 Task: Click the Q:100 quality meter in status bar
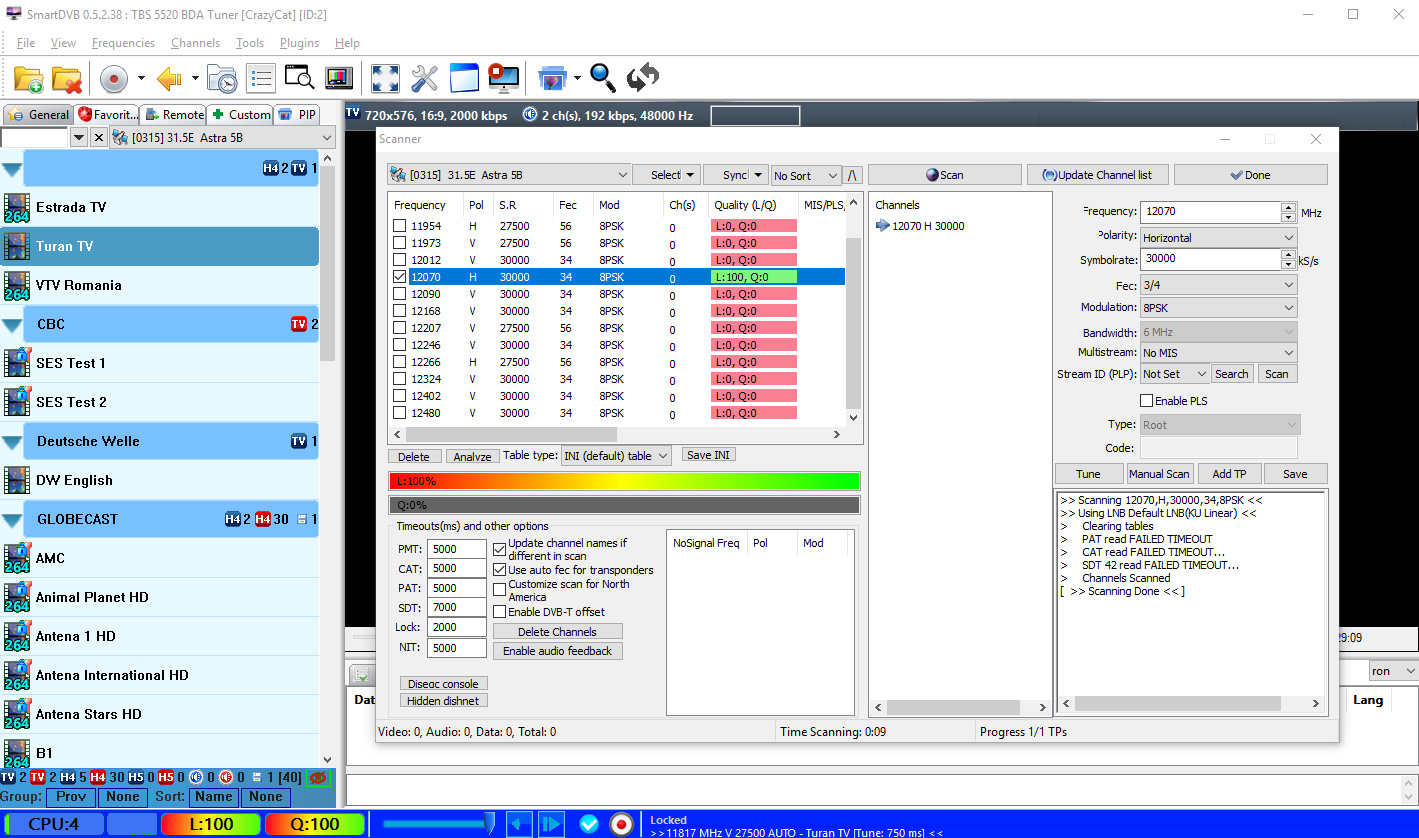point(314,824)
